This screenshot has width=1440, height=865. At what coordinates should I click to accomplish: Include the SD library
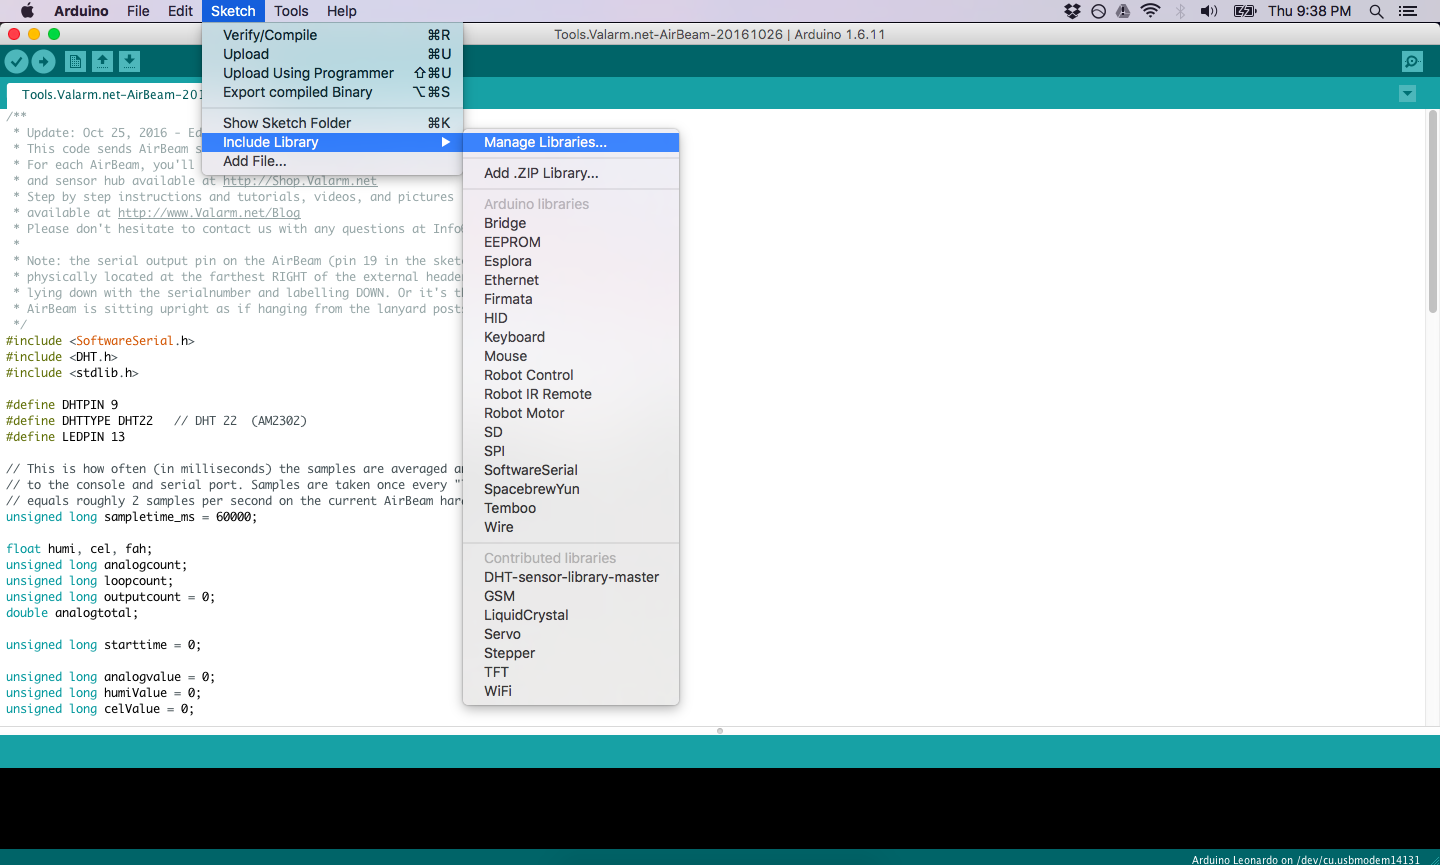(571, 432)
